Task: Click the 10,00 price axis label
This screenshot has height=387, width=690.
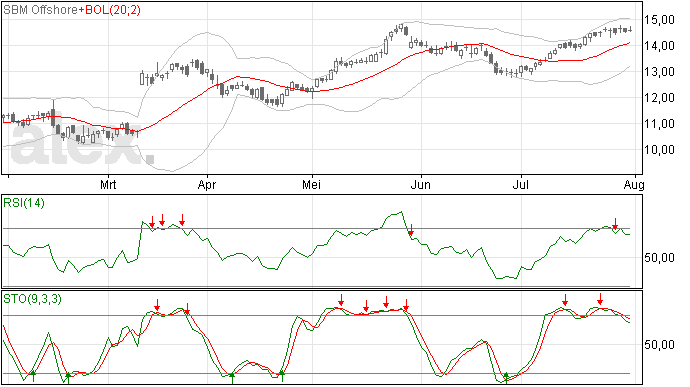Action: coord(659,150)
